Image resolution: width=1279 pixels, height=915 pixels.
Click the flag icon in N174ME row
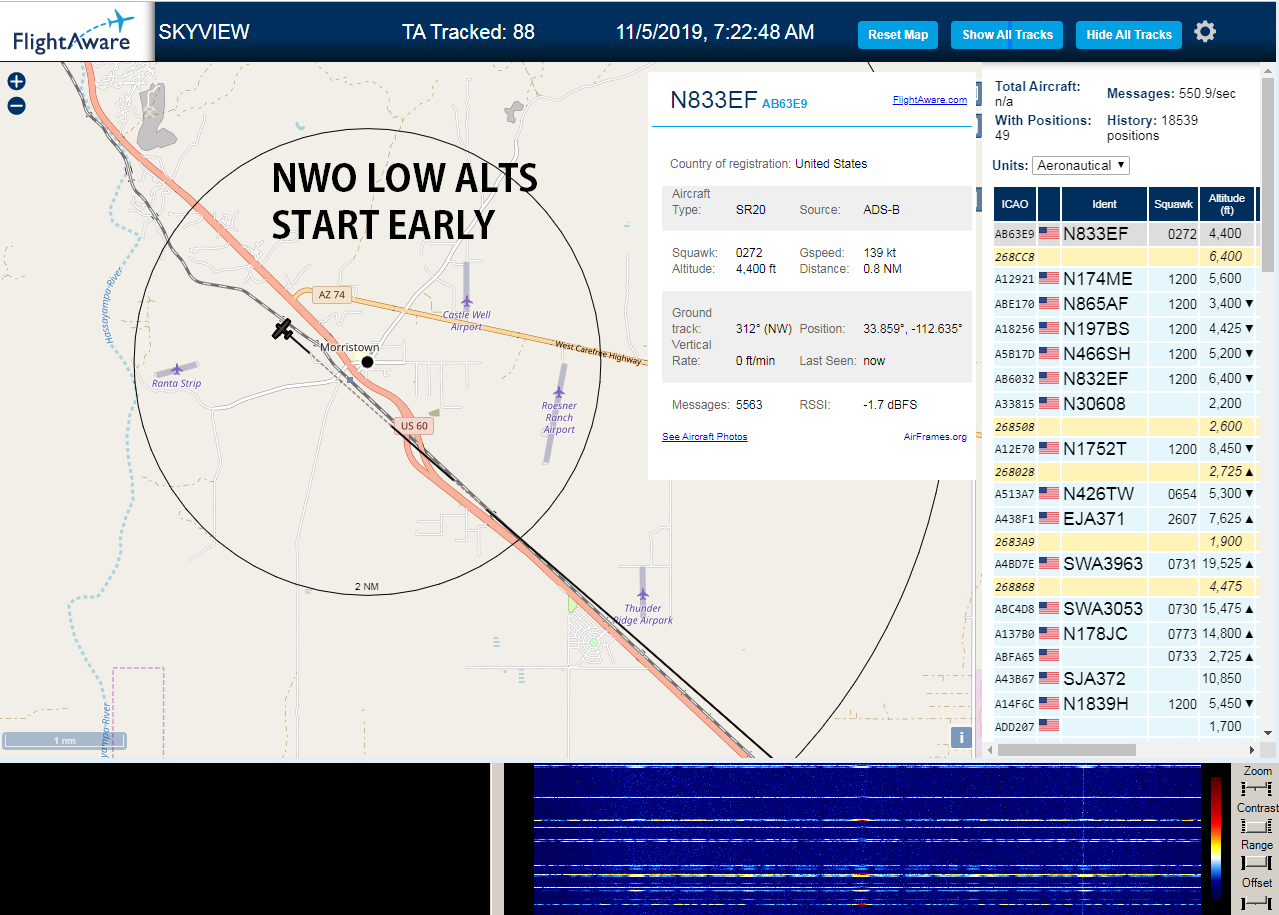(1048, 279)
